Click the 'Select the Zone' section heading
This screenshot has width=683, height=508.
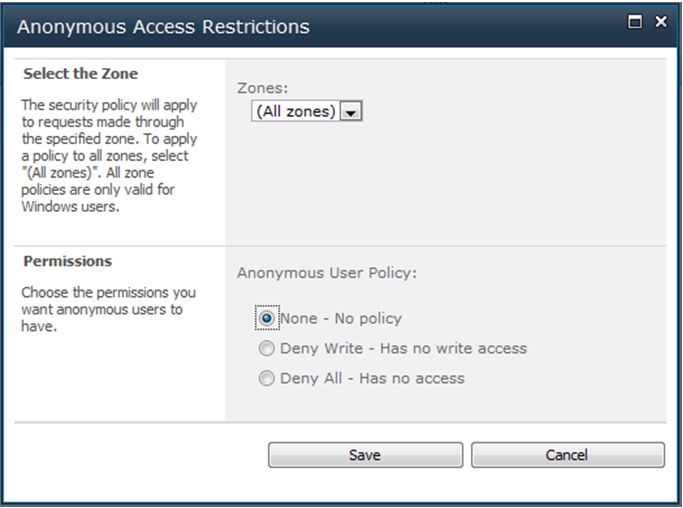click(81, 74)
